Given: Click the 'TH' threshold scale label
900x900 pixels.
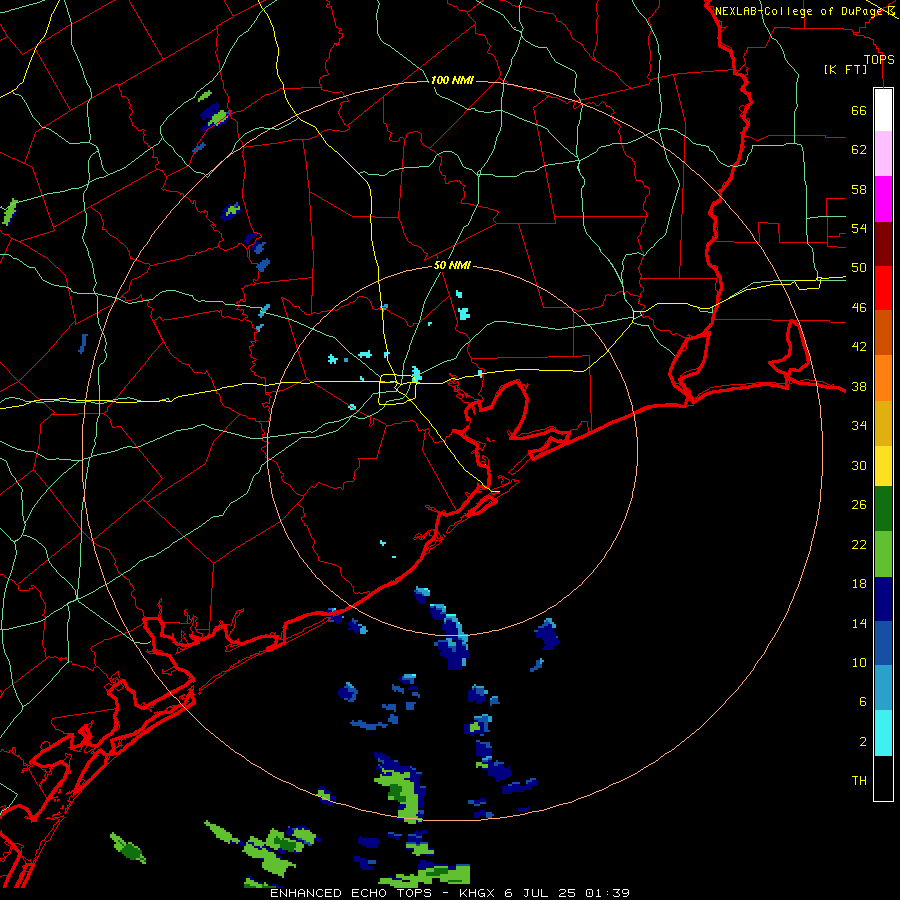Looking at the screenshot, I should (859, 781).
